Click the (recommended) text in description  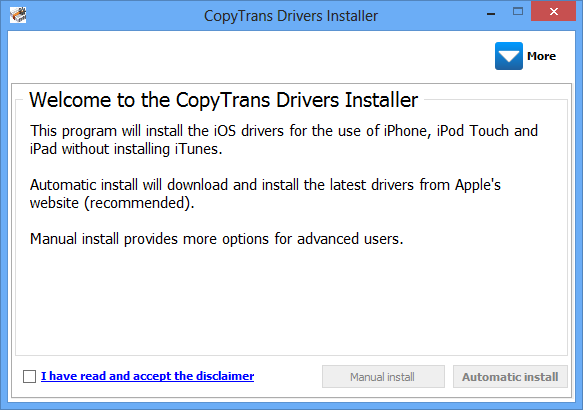click(139, 203)
